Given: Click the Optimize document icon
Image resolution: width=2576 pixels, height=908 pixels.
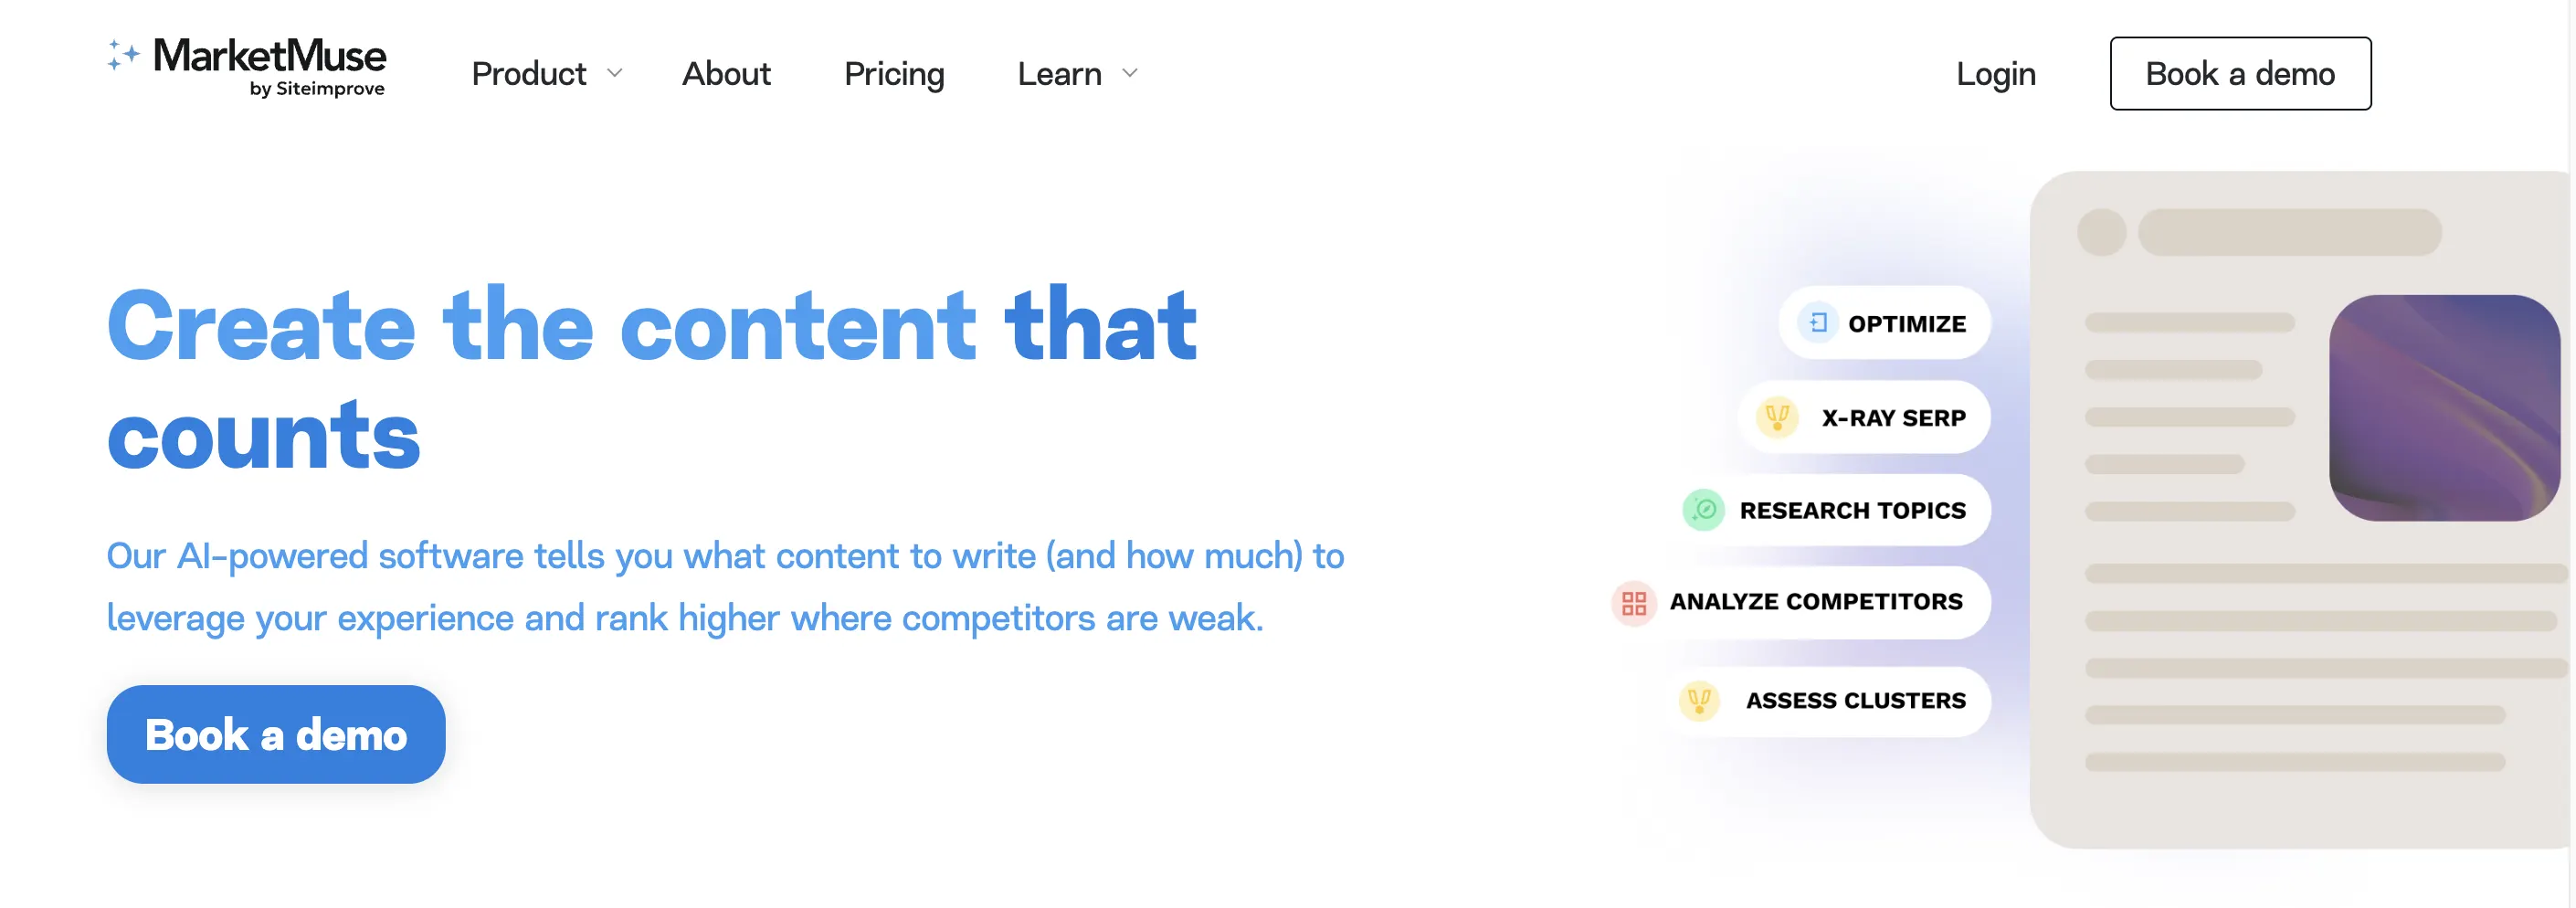Looking at the screenshot, I should coord(1817,323).
